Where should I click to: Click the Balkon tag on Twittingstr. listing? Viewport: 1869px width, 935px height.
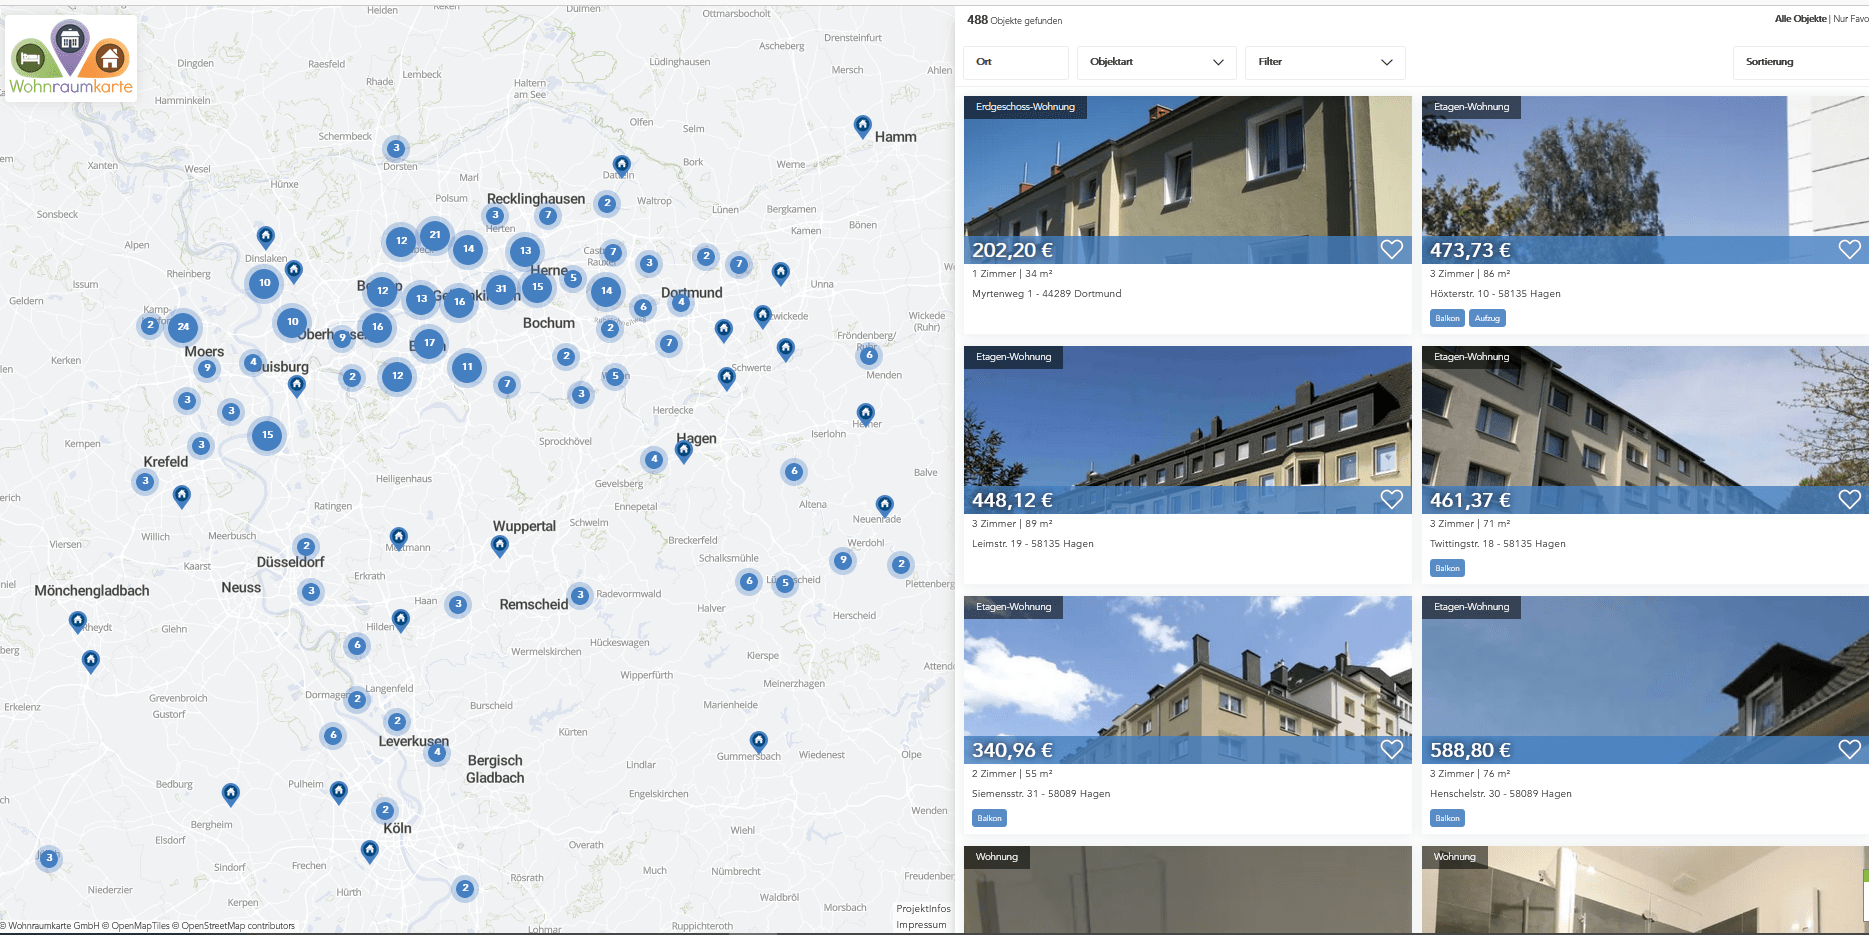[x=1447, y=568]
